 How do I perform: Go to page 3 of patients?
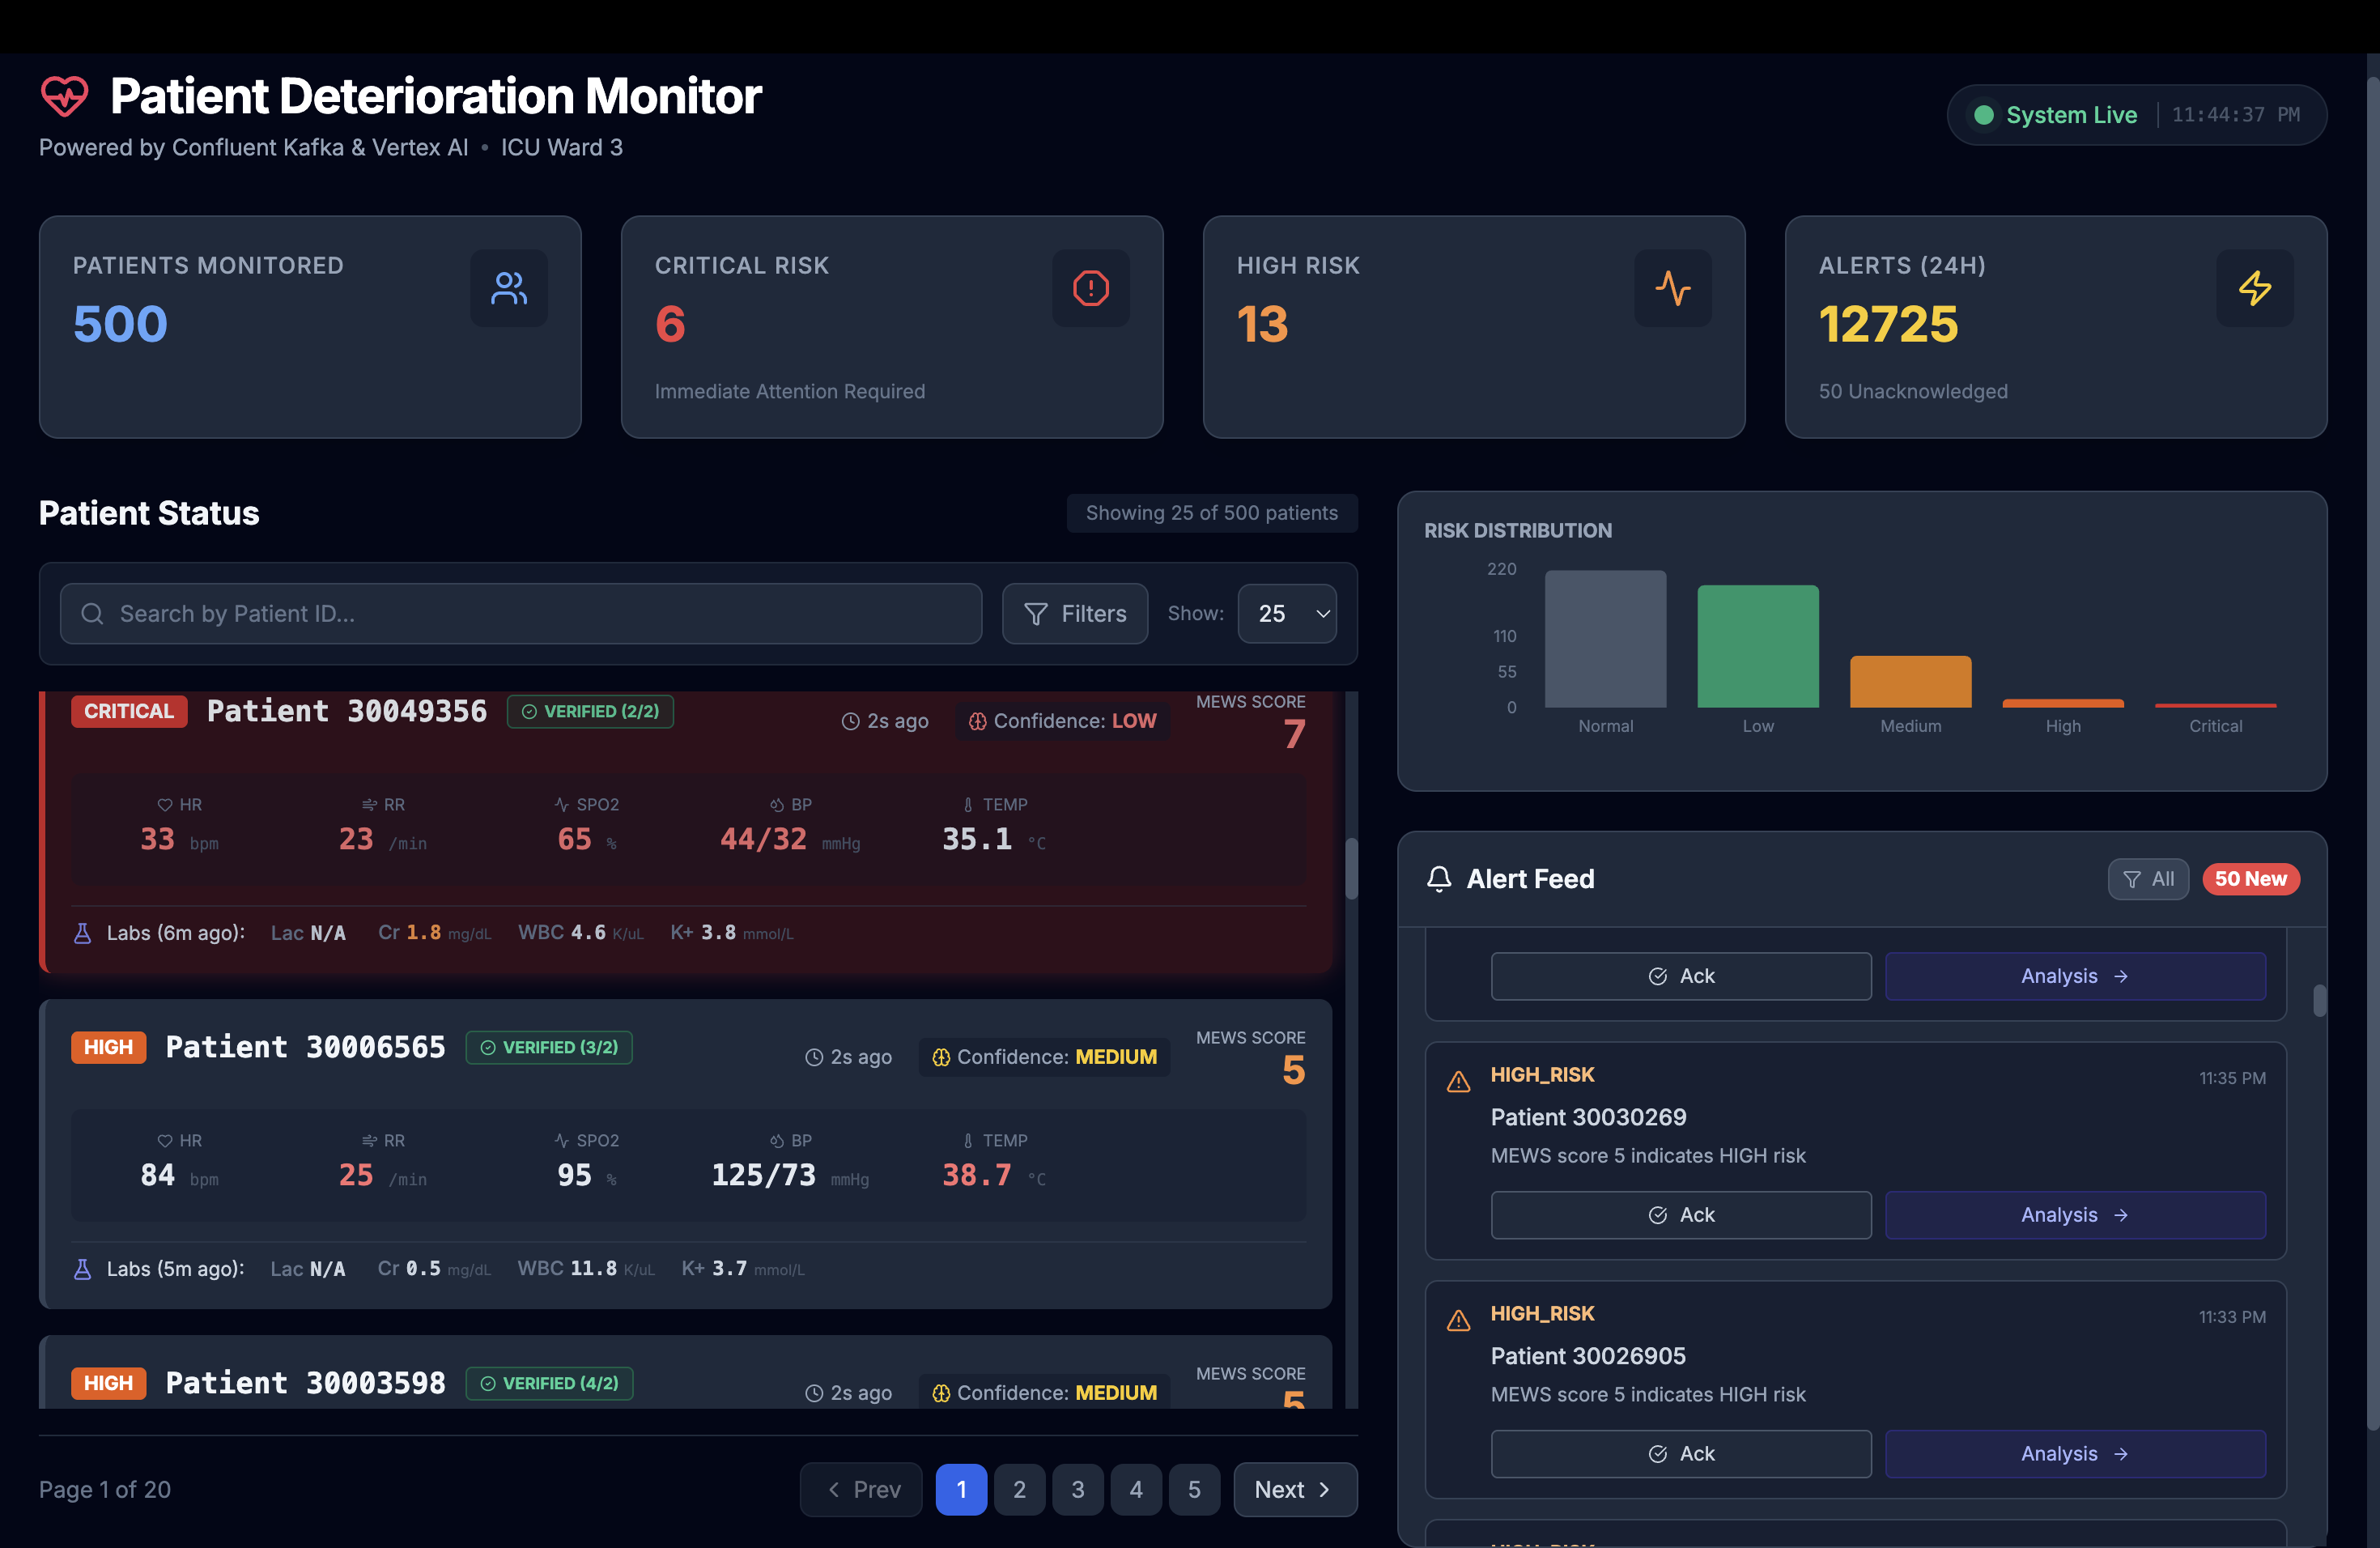pyautogui.click(x=1077, y=1489)
